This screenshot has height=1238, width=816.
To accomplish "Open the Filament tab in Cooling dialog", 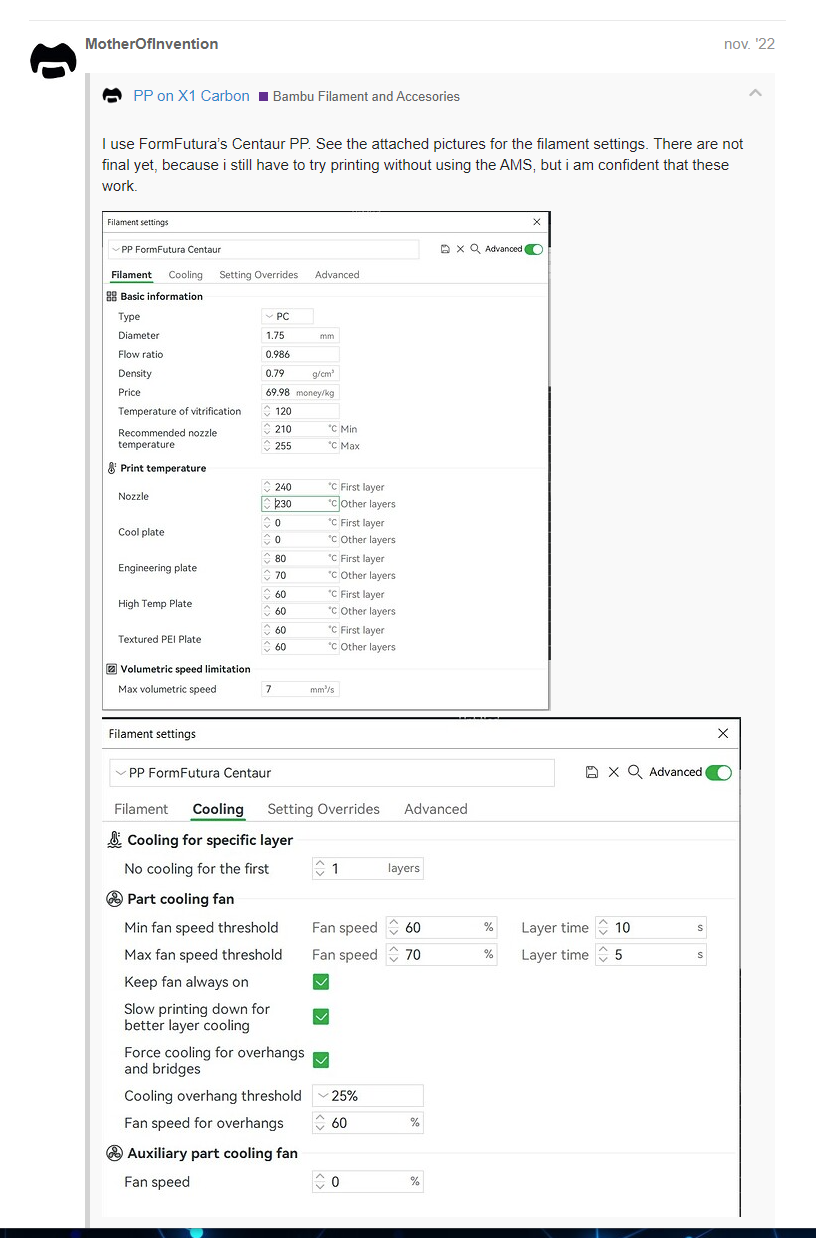I will pyautogui.click(x=141, y=809).
